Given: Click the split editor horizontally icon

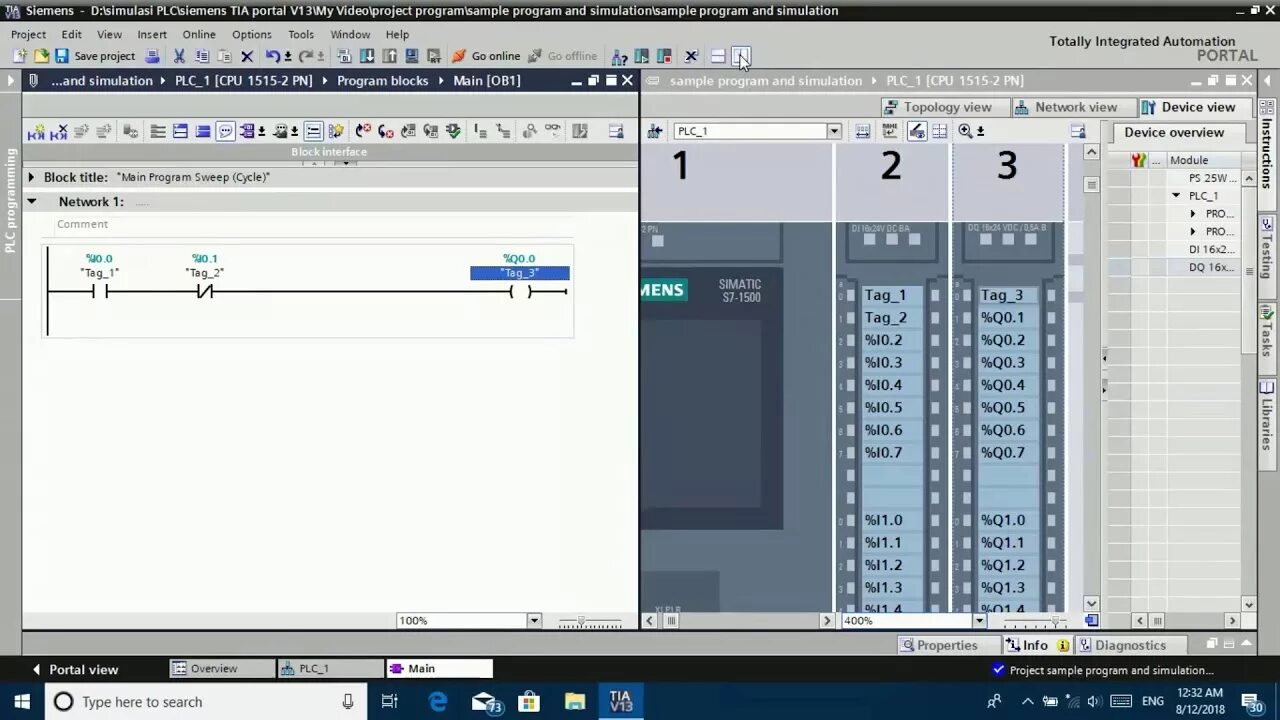Looking at the screenshot, I should (718, 57).
